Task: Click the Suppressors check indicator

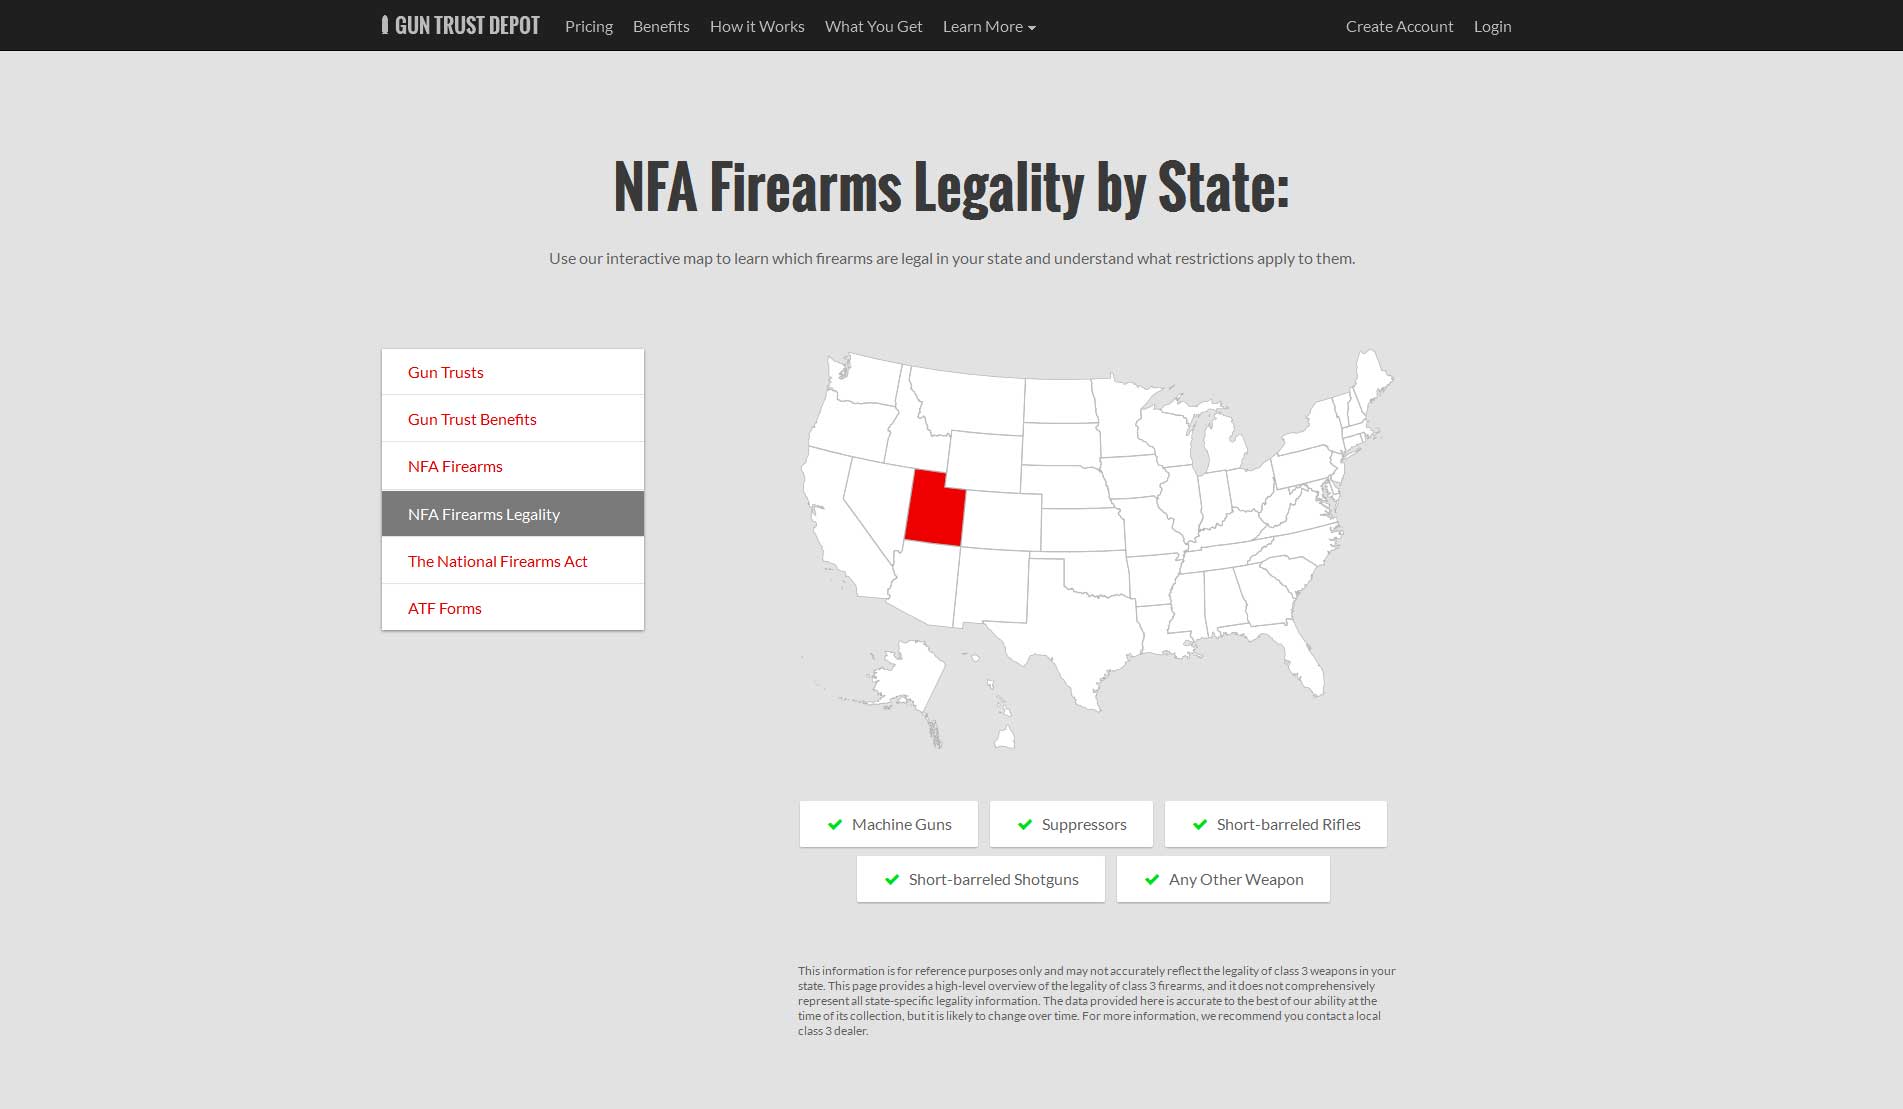Action: (1025, 825)
